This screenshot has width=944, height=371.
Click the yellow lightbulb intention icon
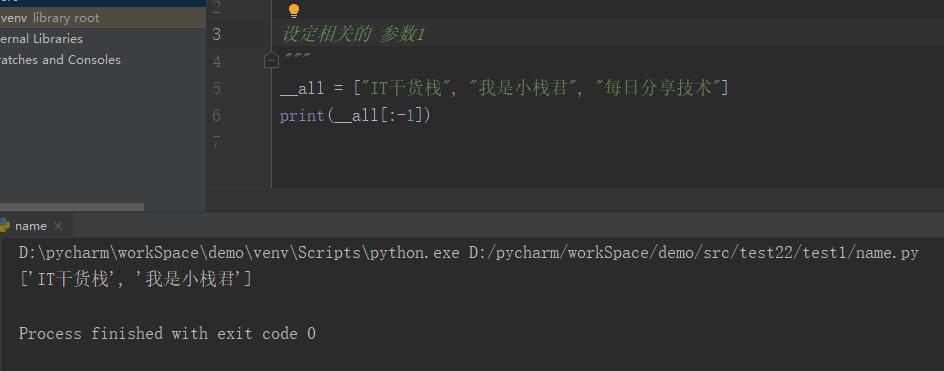[x=294, y=11]
